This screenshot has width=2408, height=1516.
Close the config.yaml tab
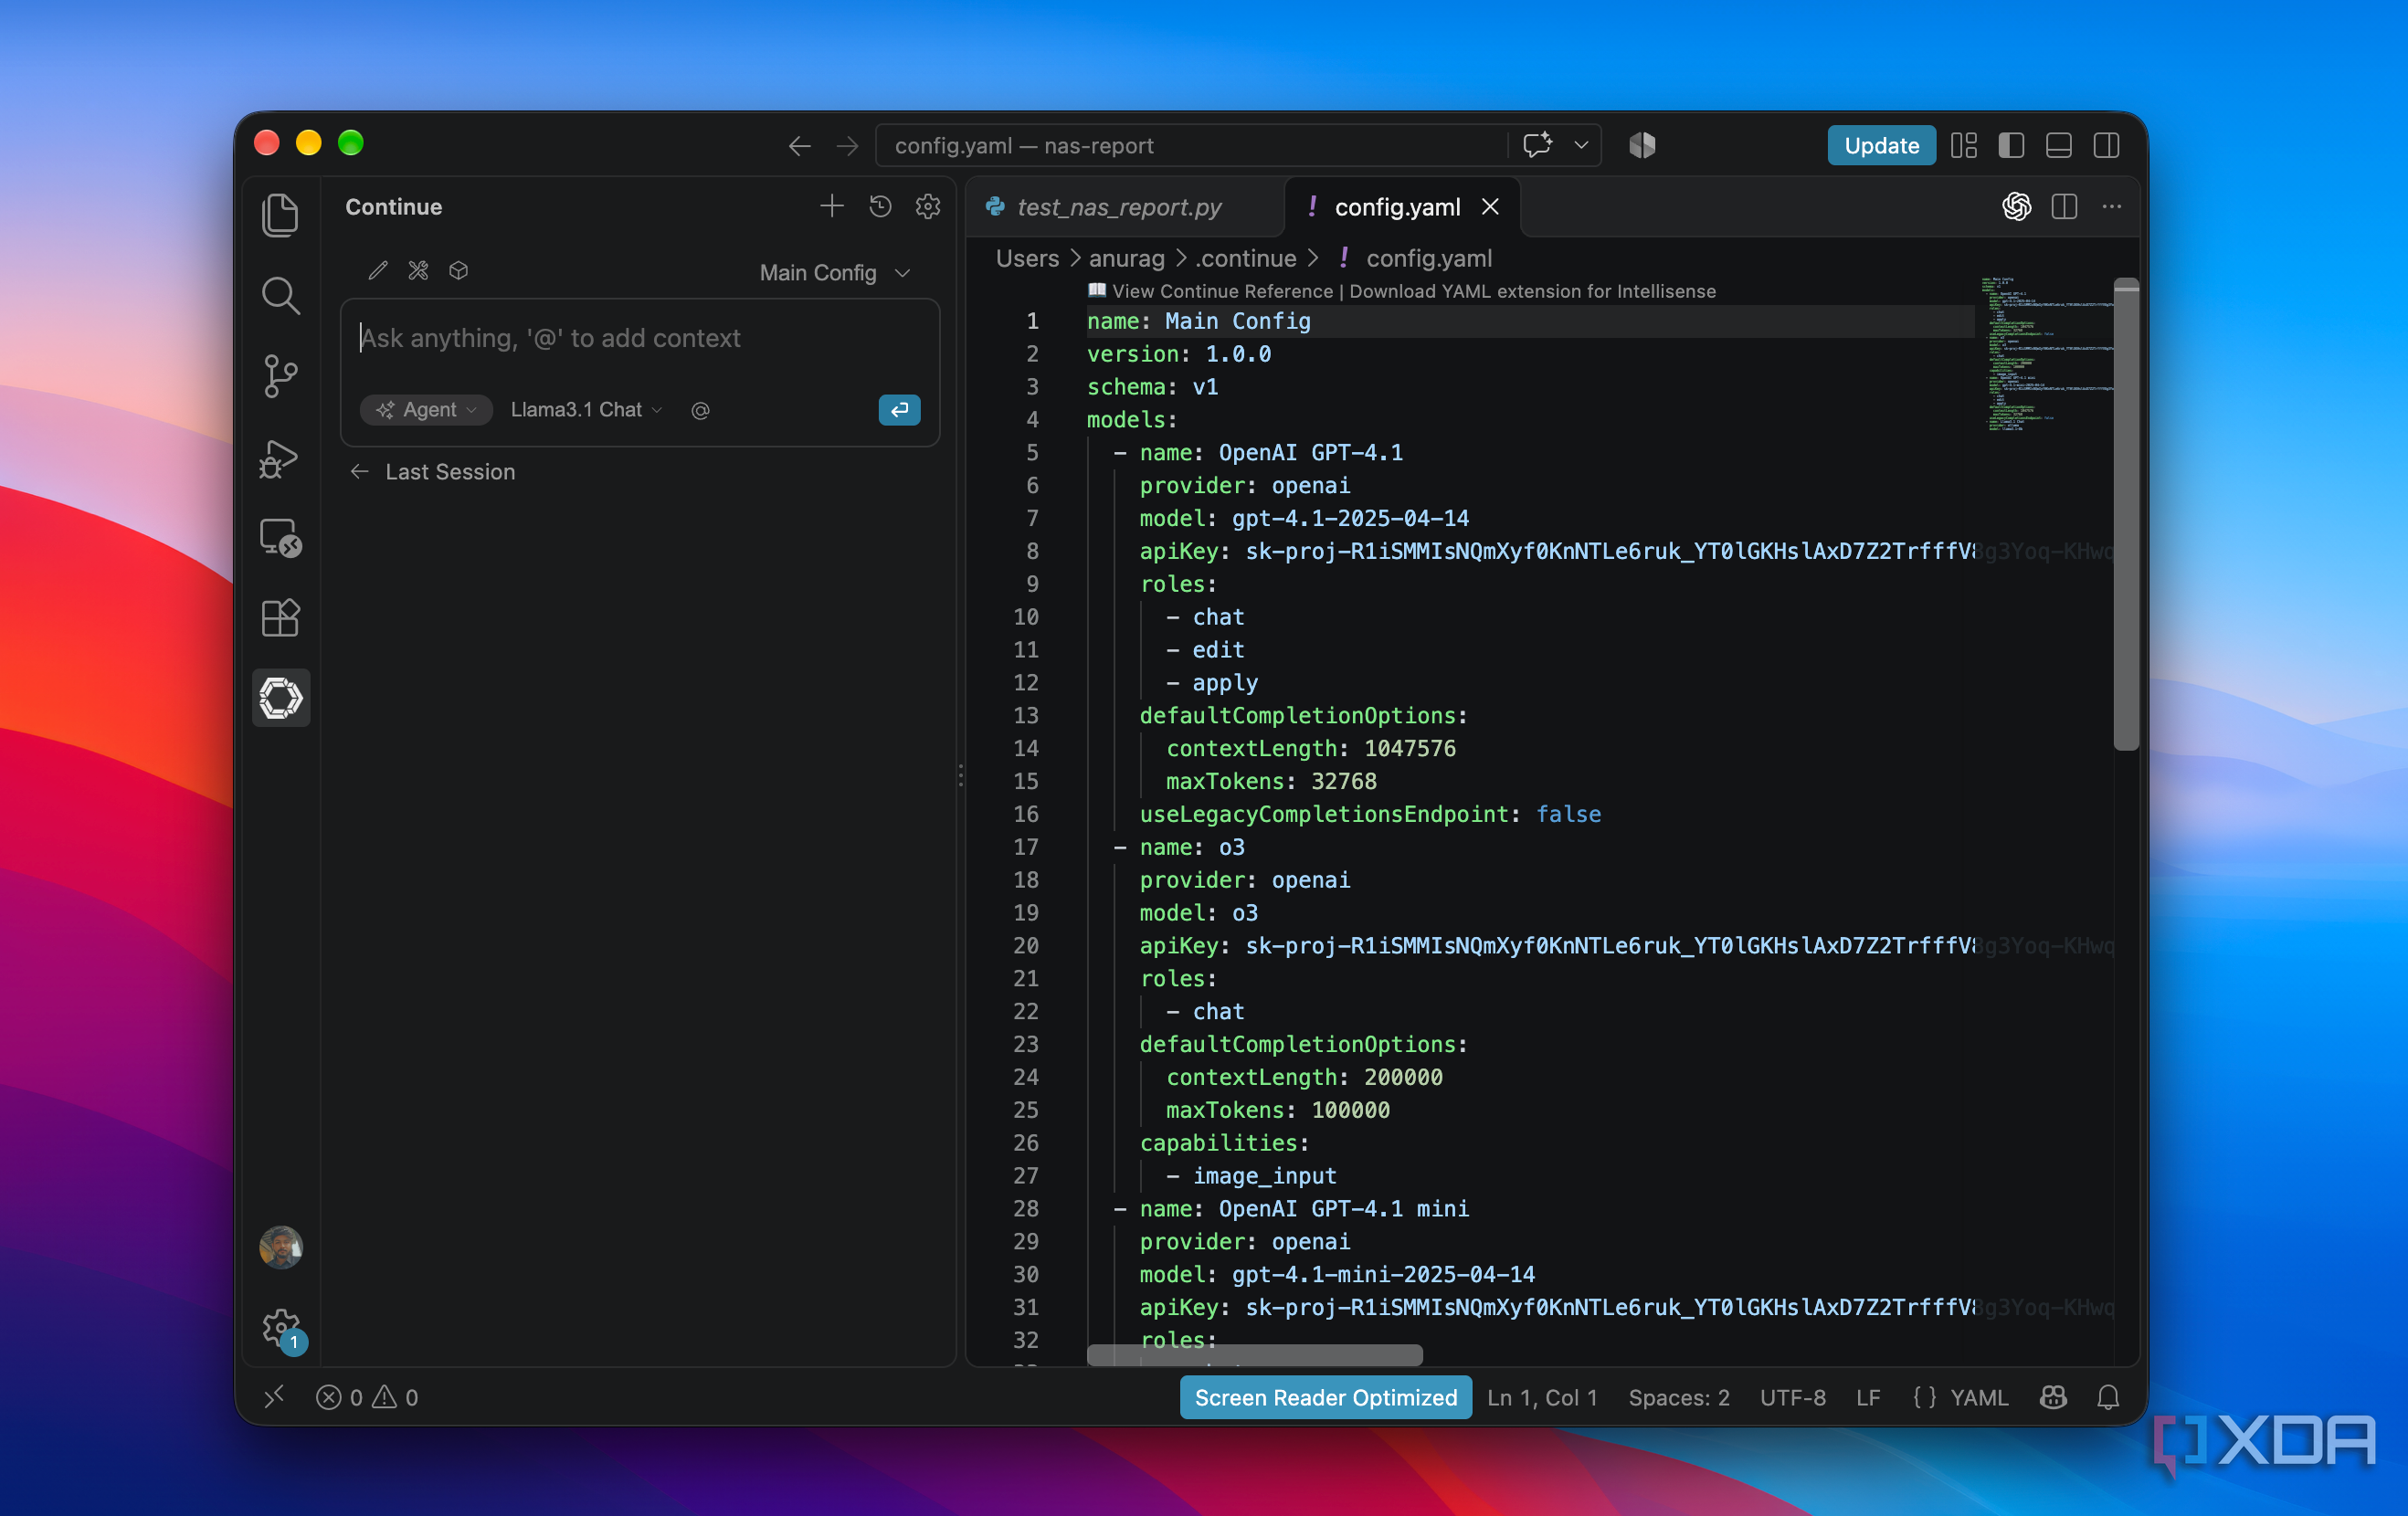click(x=1490, y=206)
